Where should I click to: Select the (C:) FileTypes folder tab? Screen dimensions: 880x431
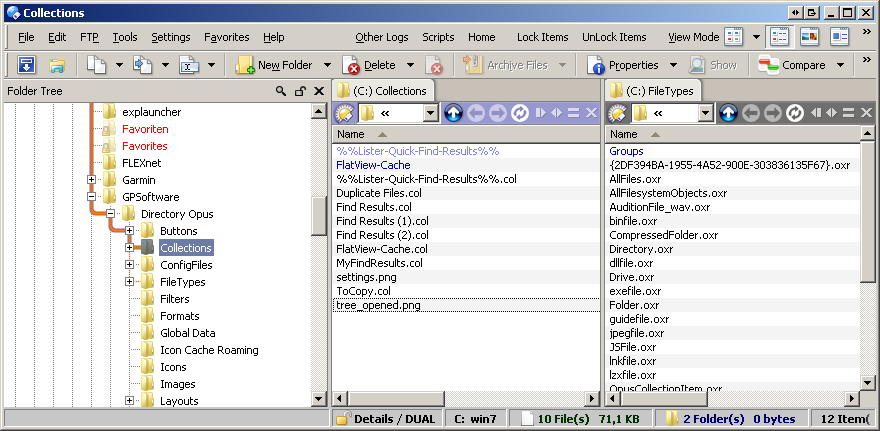653,91
